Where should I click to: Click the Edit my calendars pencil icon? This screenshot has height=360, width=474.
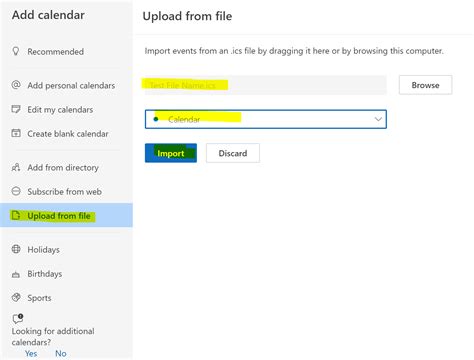tap(16, 109)
